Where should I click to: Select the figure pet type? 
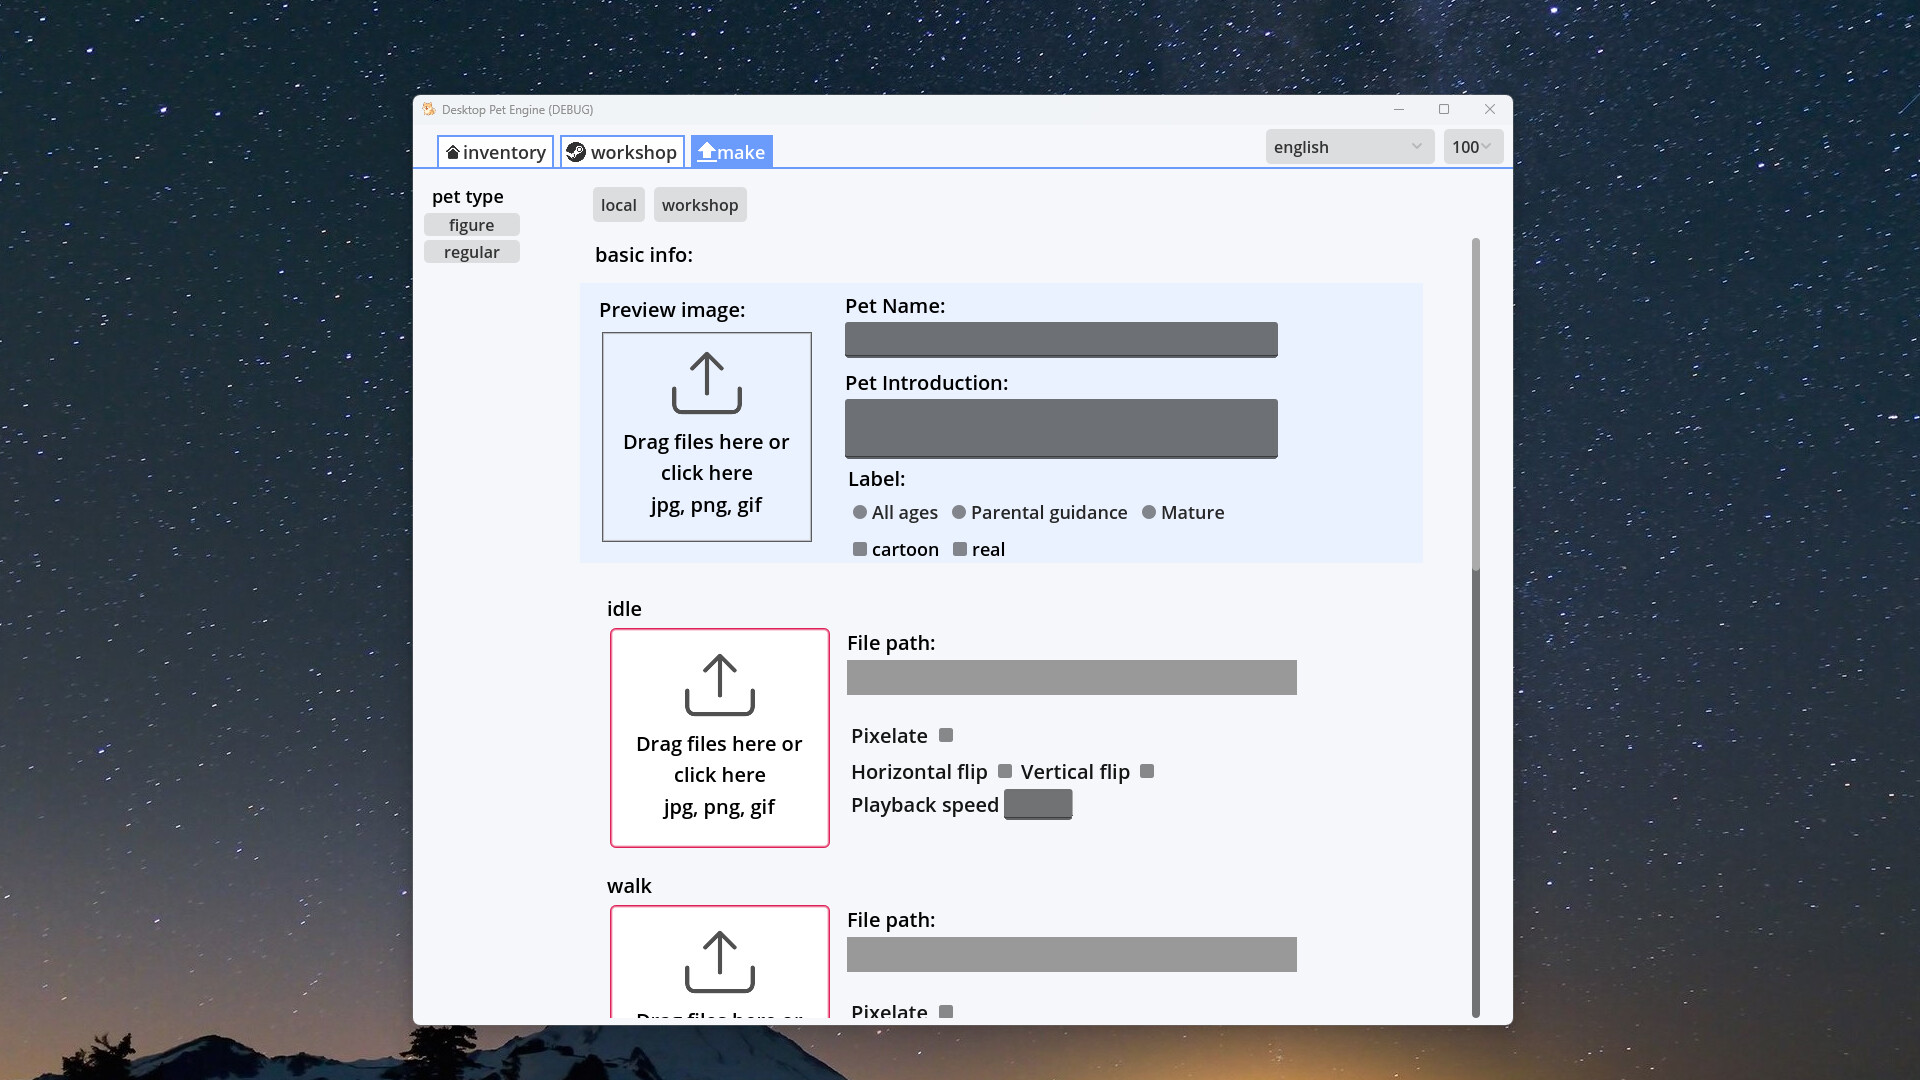coord(471,224)
